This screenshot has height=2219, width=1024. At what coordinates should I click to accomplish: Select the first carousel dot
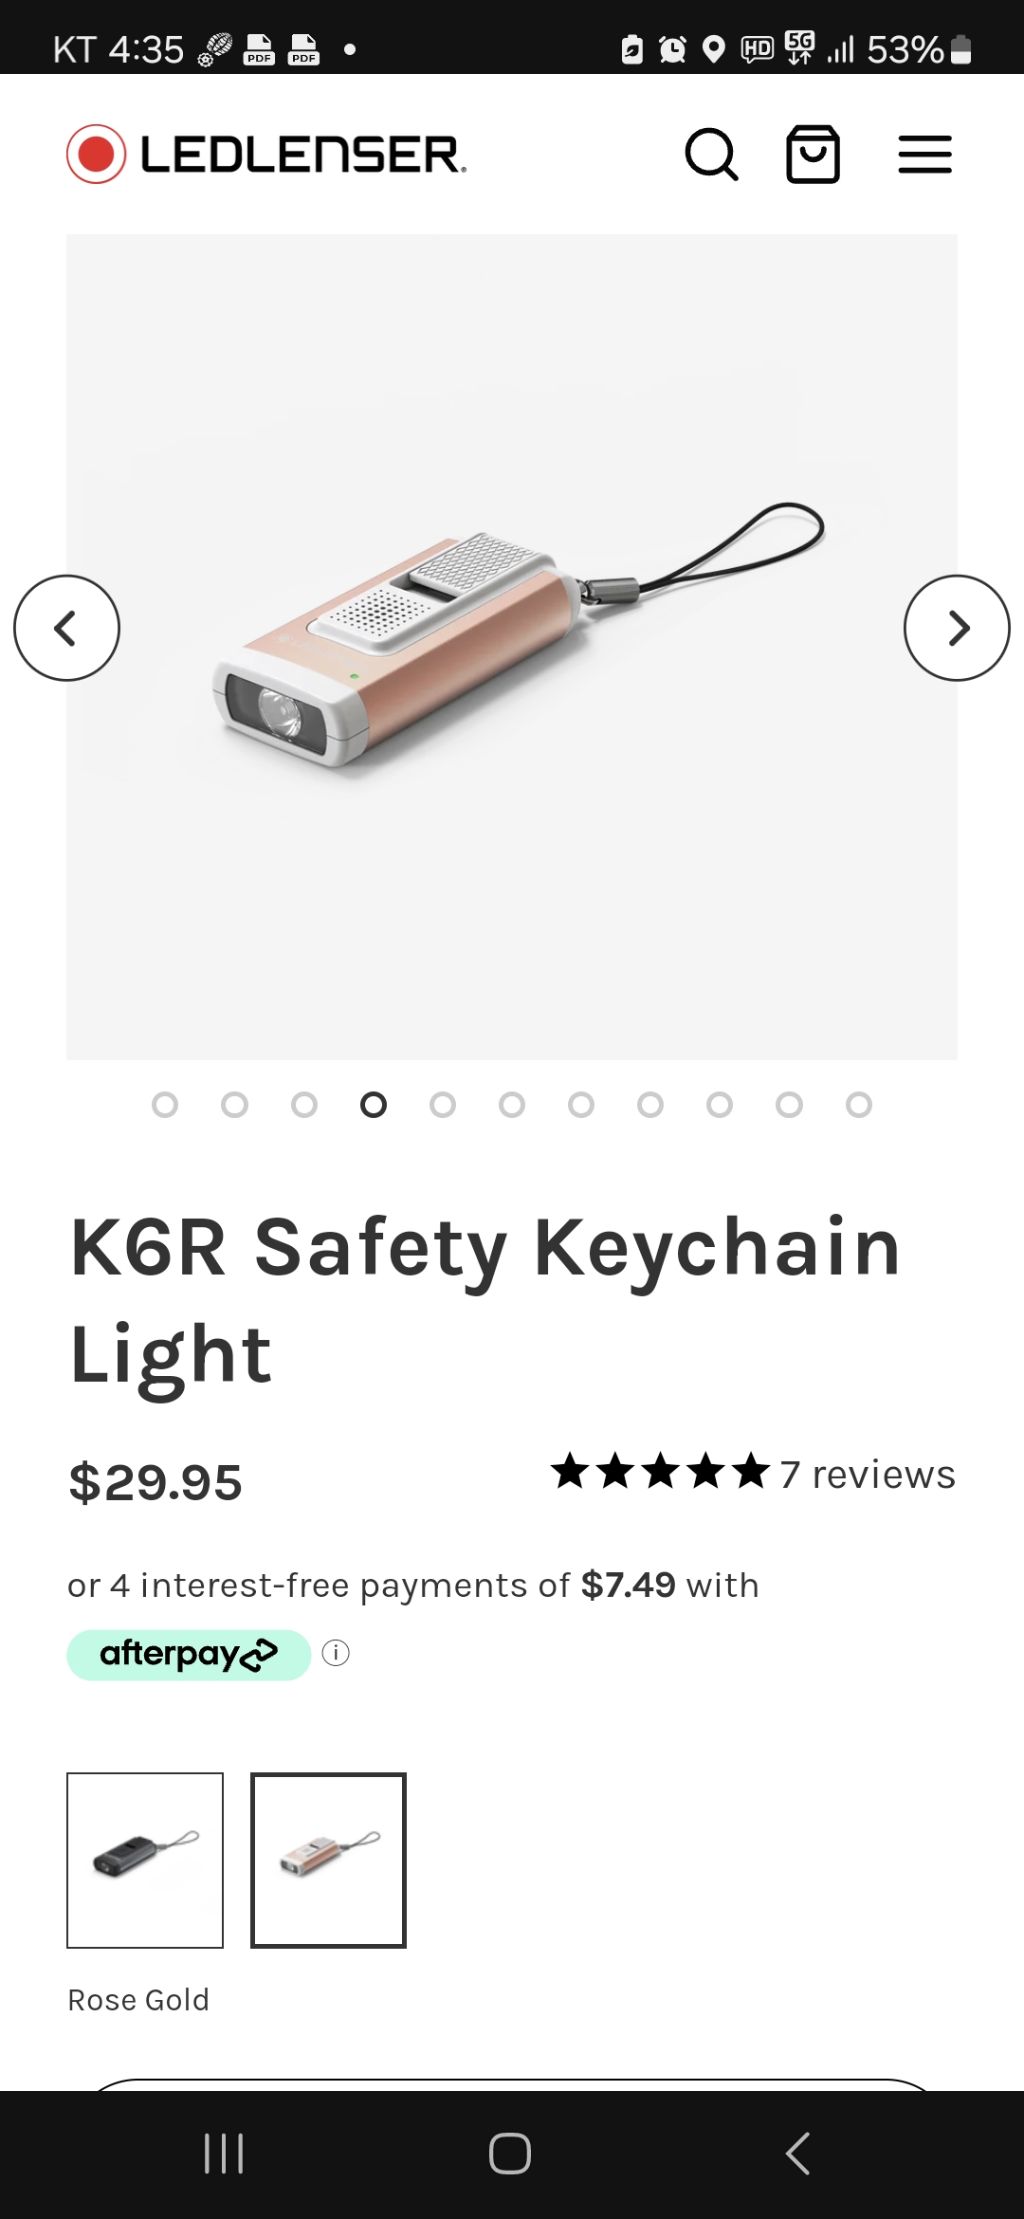[x=165, y=1104]
